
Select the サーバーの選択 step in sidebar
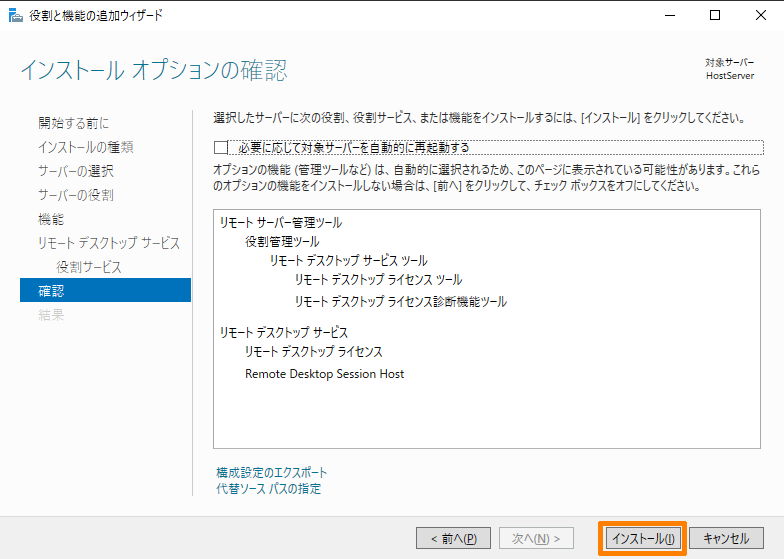pyautogui.click(x=76, y=171)
